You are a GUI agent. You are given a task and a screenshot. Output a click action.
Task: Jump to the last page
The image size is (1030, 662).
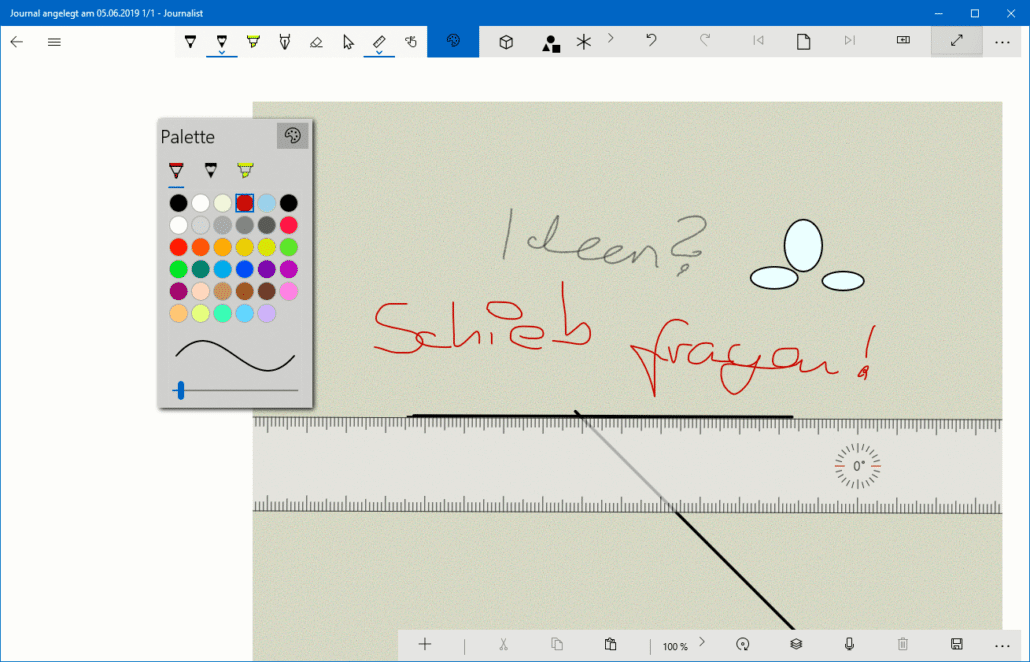(x=850, y=41)
